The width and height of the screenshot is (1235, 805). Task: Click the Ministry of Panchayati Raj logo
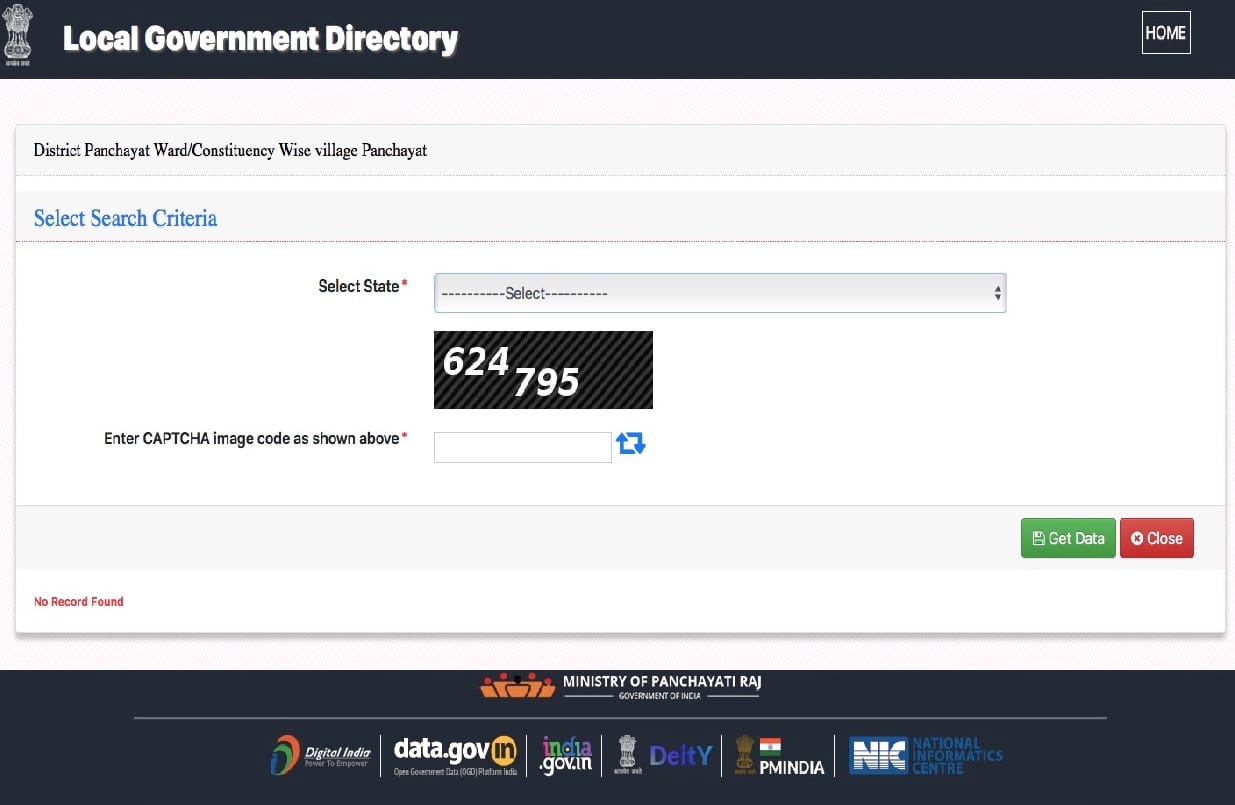[x=620, y=686]
